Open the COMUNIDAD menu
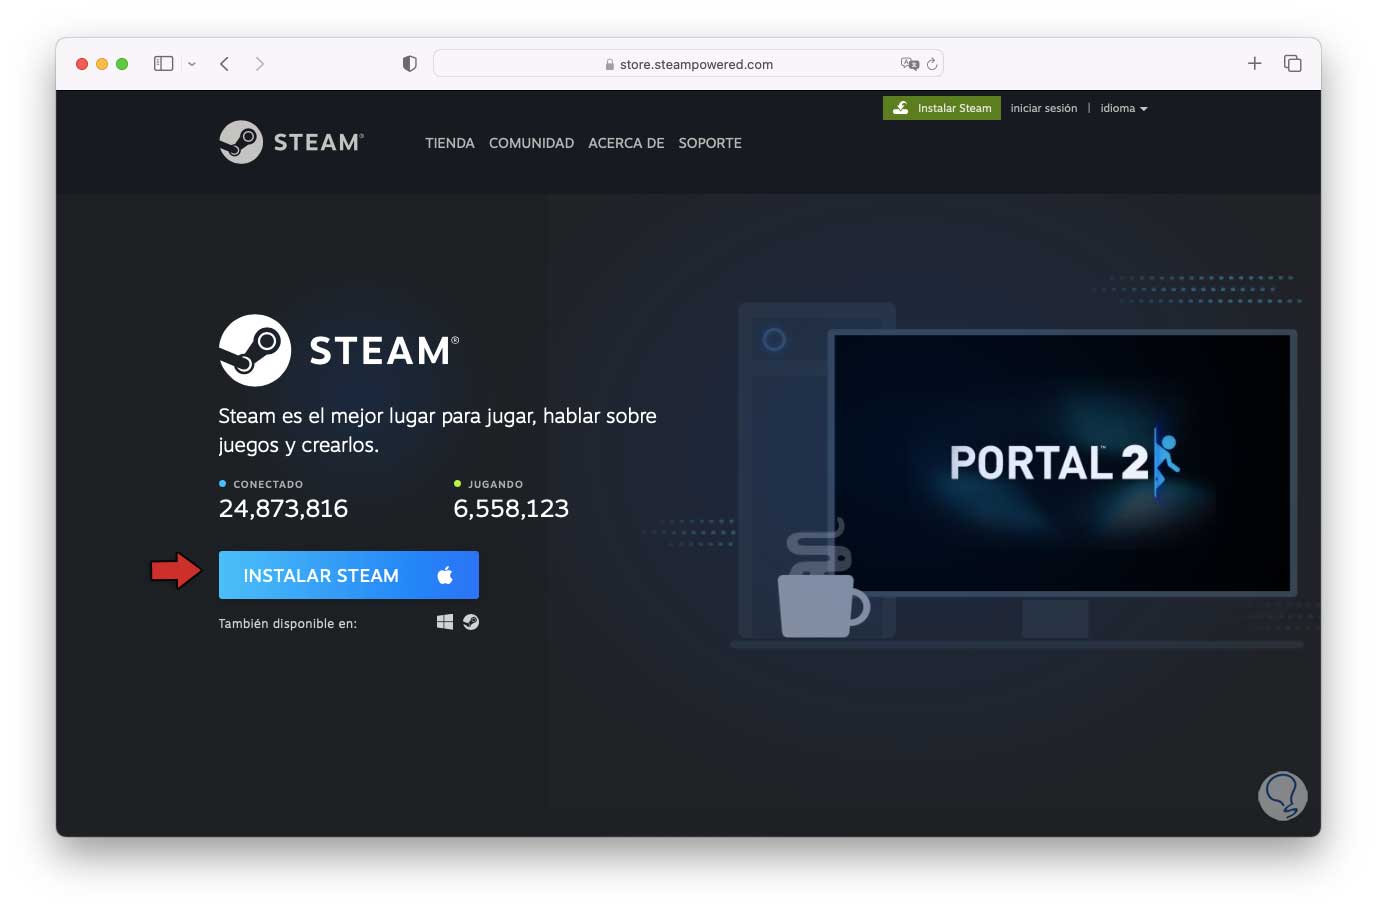 (x=531, y=143)
